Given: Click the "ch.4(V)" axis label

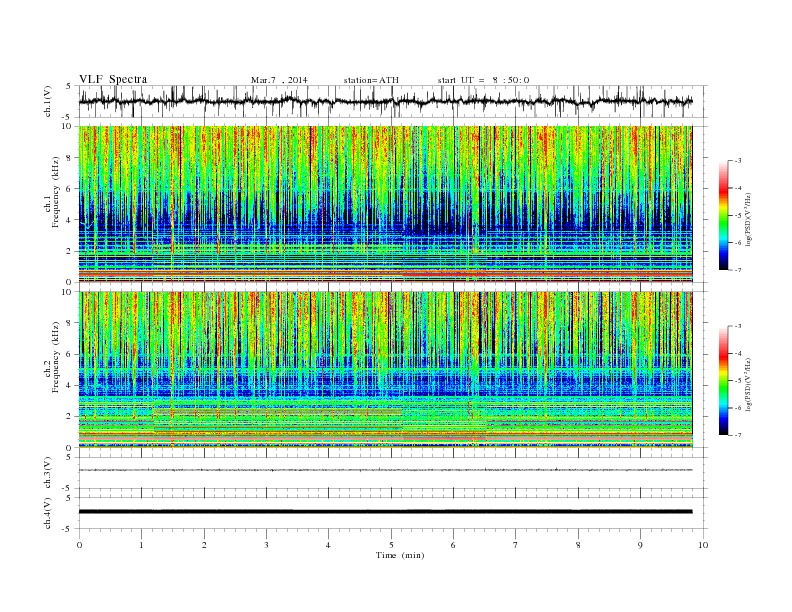Looking at the screenshot, I should 48,513.
